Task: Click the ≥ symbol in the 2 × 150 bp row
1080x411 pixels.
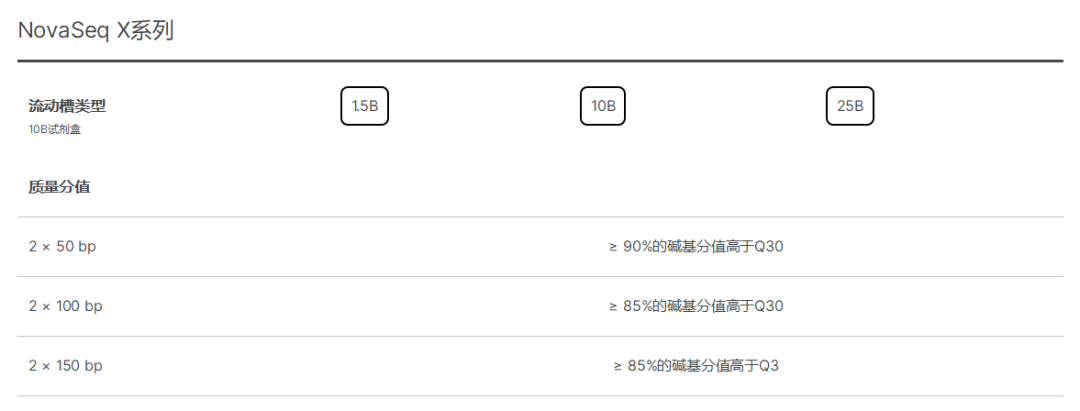Action: coord(618,366)
